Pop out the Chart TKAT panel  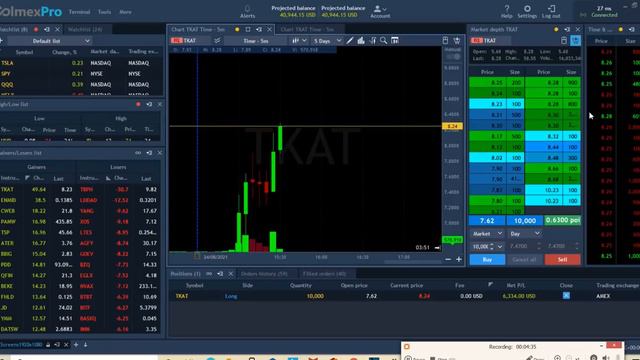point(259,29)
